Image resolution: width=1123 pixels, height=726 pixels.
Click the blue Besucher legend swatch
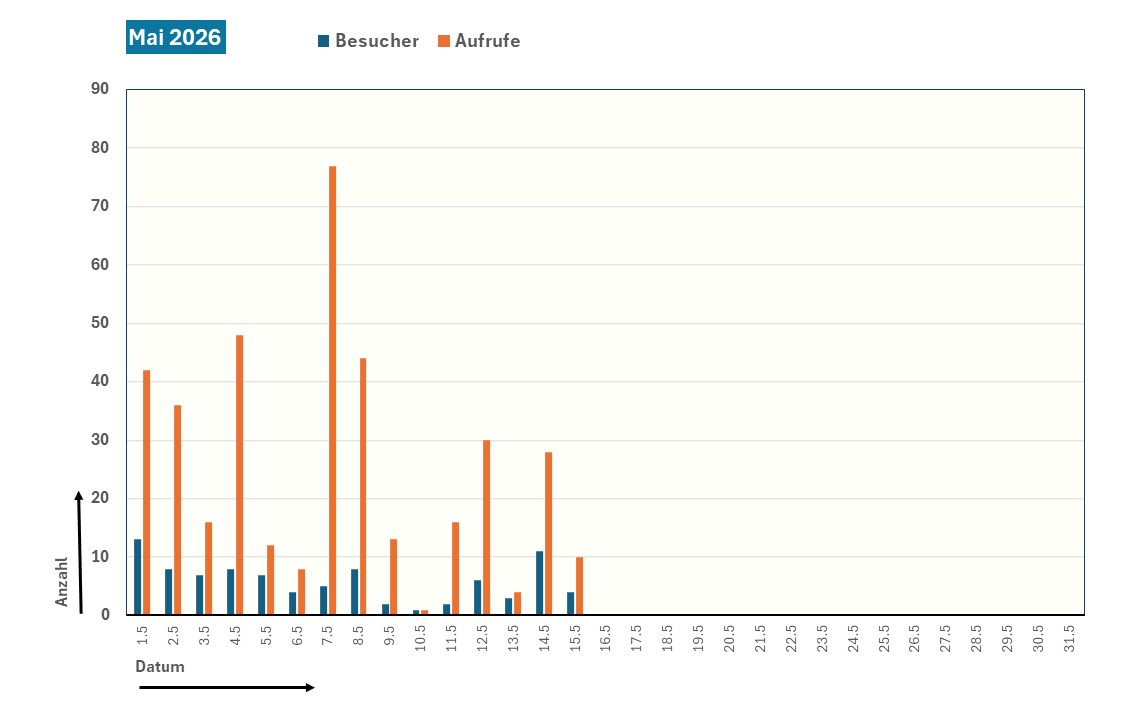pos(324,41)
